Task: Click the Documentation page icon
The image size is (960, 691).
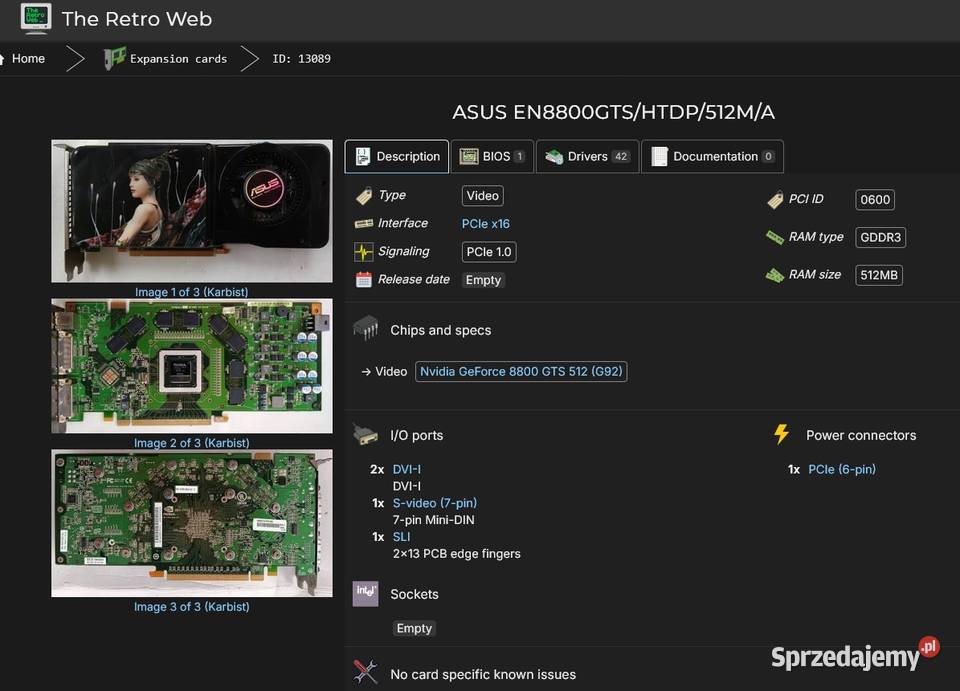Action: pos(659,157)
